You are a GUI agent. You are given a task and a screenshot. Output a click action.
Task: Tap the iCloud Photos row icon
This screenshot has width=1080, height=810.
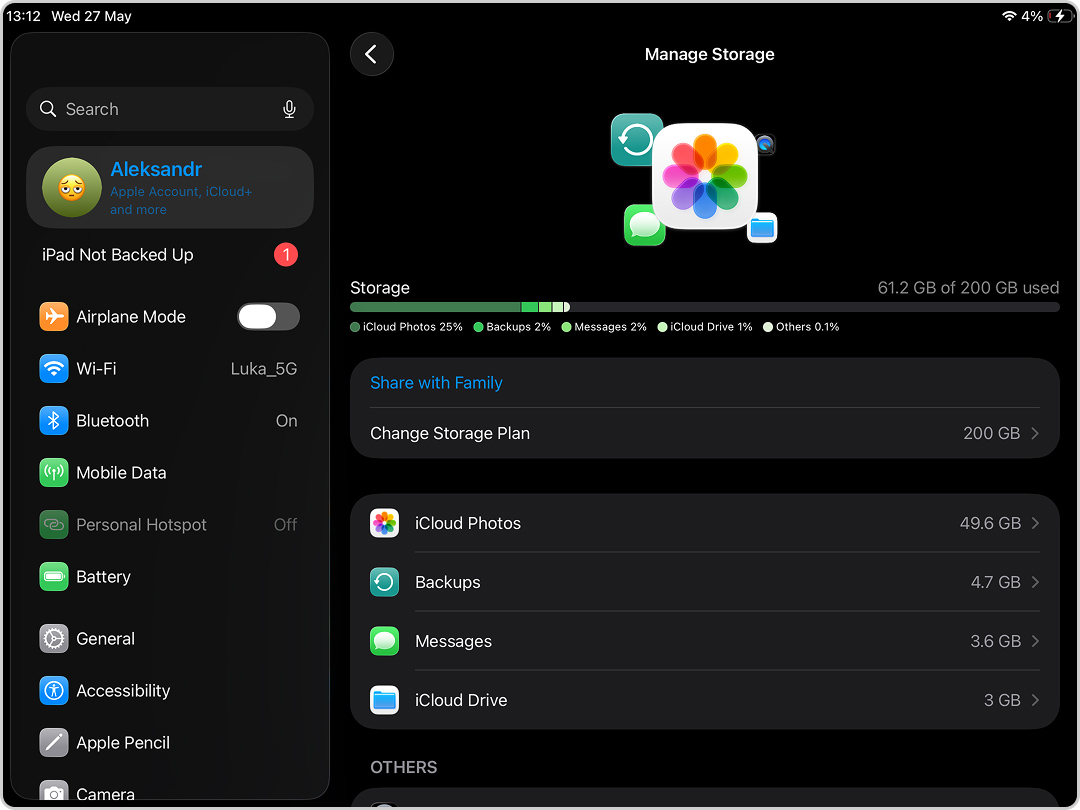pos(384,523)
